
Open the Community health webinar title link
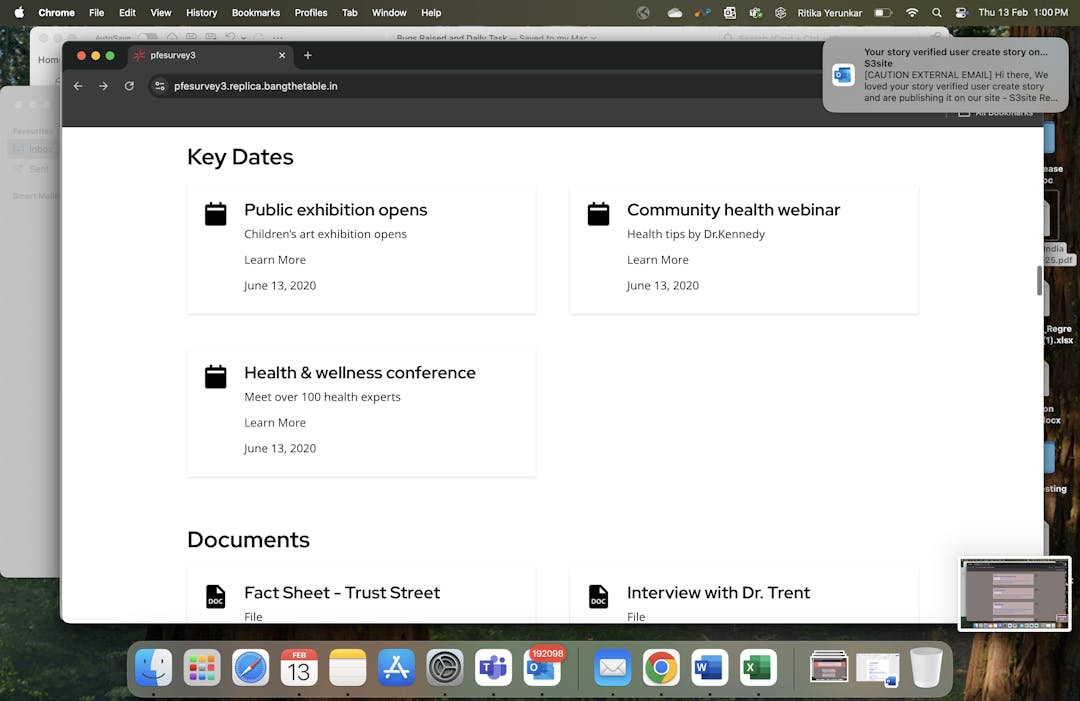pos(733,210)
